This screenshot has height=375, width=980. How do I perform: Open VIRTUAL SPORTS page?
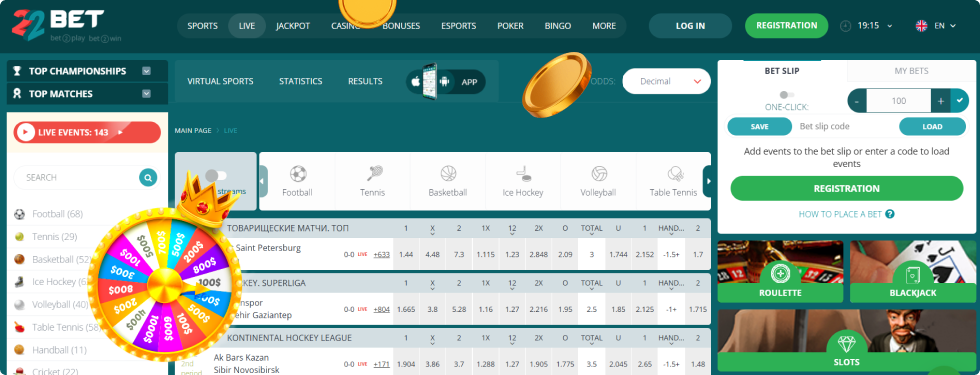(x=221, y=81)
